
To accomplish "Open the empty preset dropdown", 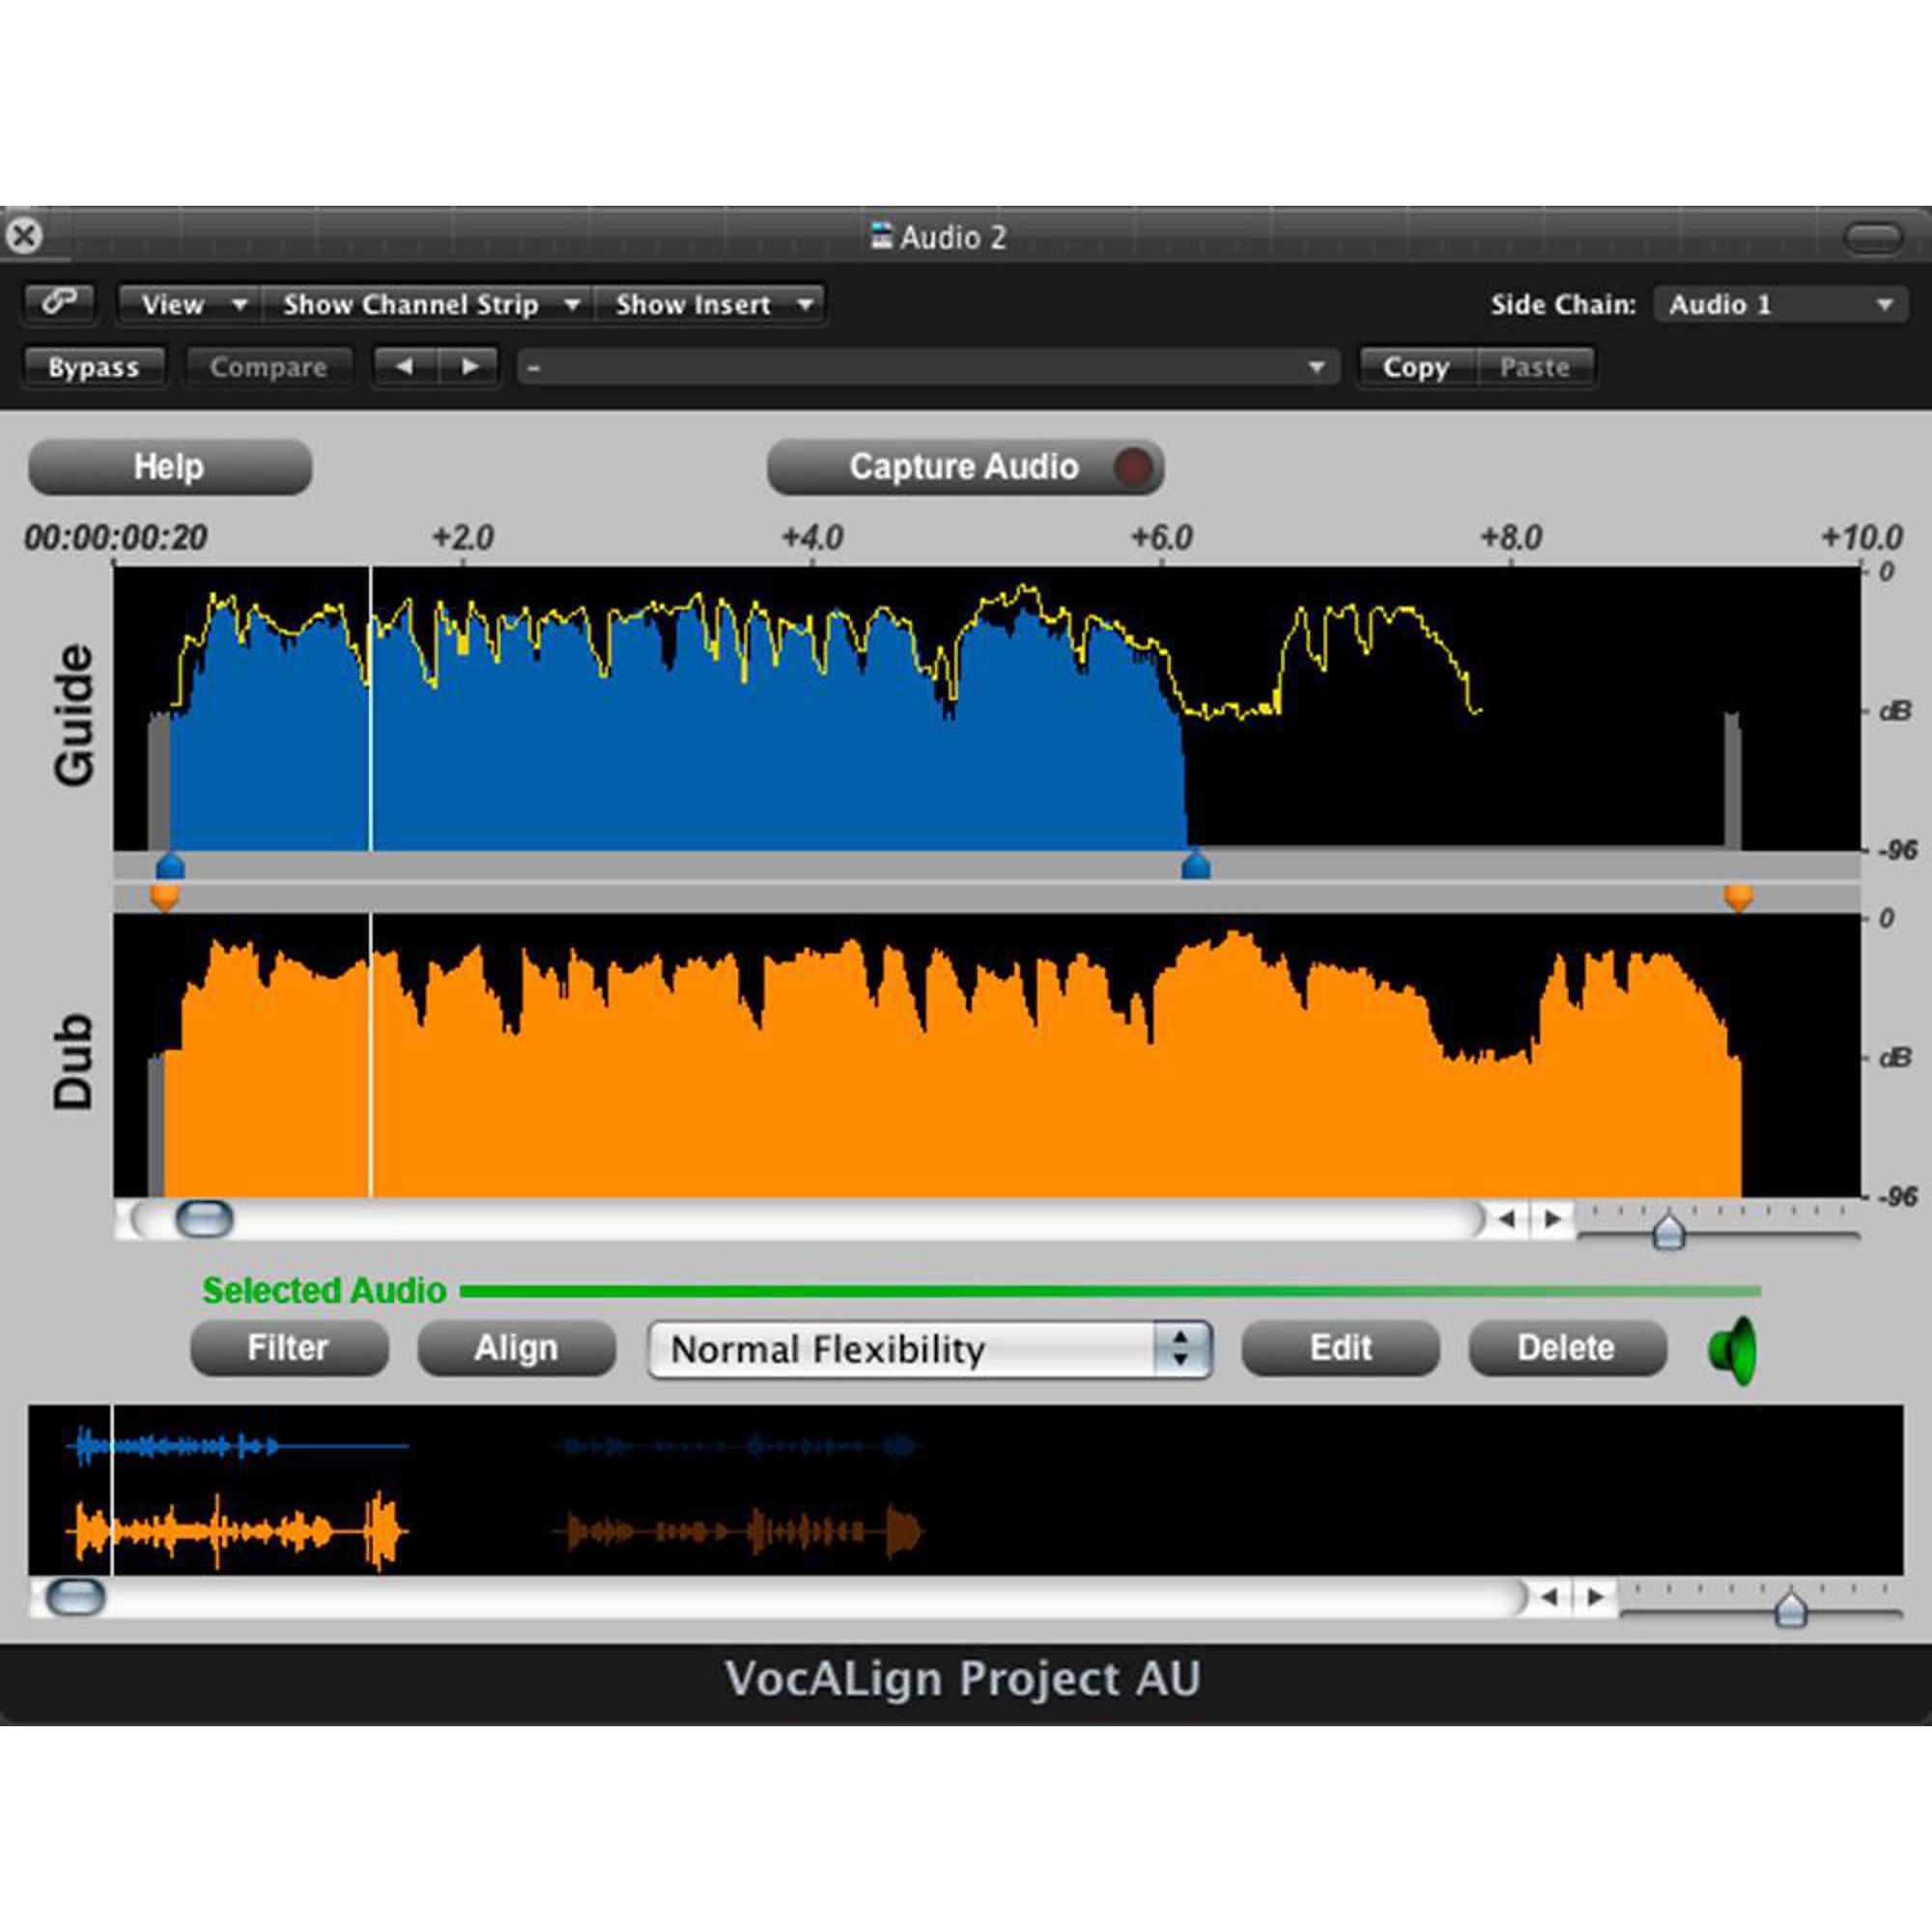I will click(x=925, y=367).
